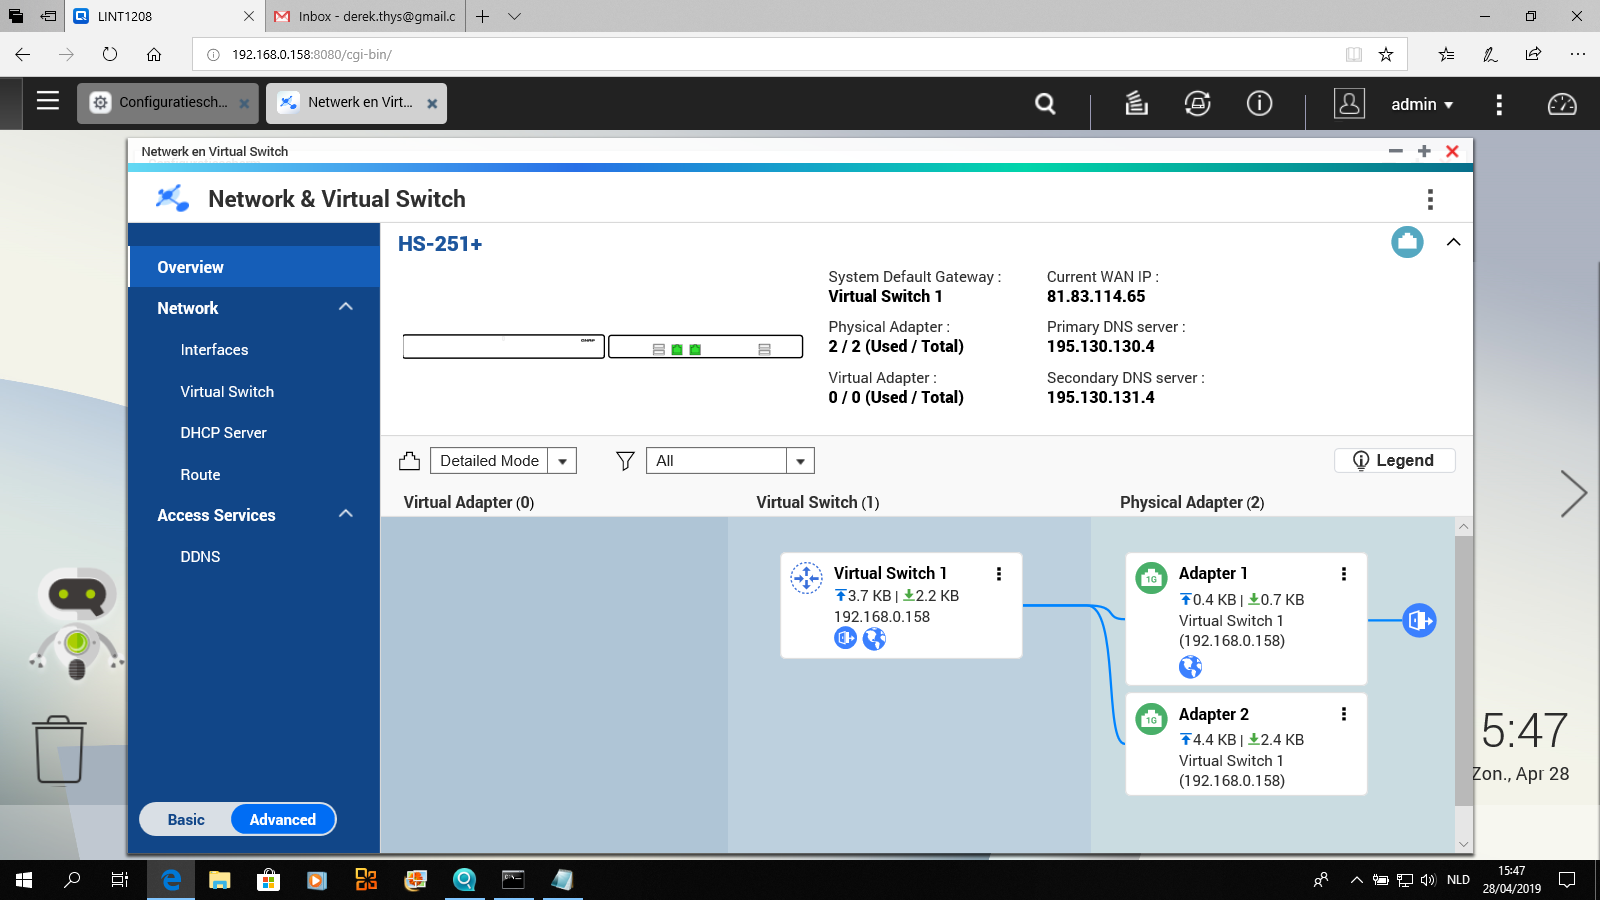Open the QTS main hamburger menu
The image size is (1600, 900).
(x=48, y=101)
